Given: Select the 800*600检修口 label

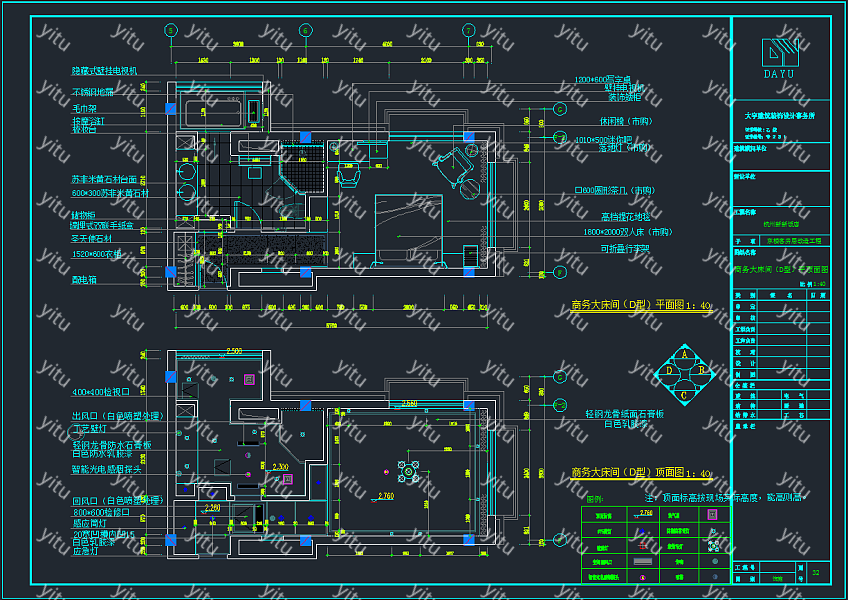Looking at the screenshot, I should point(101,512).
